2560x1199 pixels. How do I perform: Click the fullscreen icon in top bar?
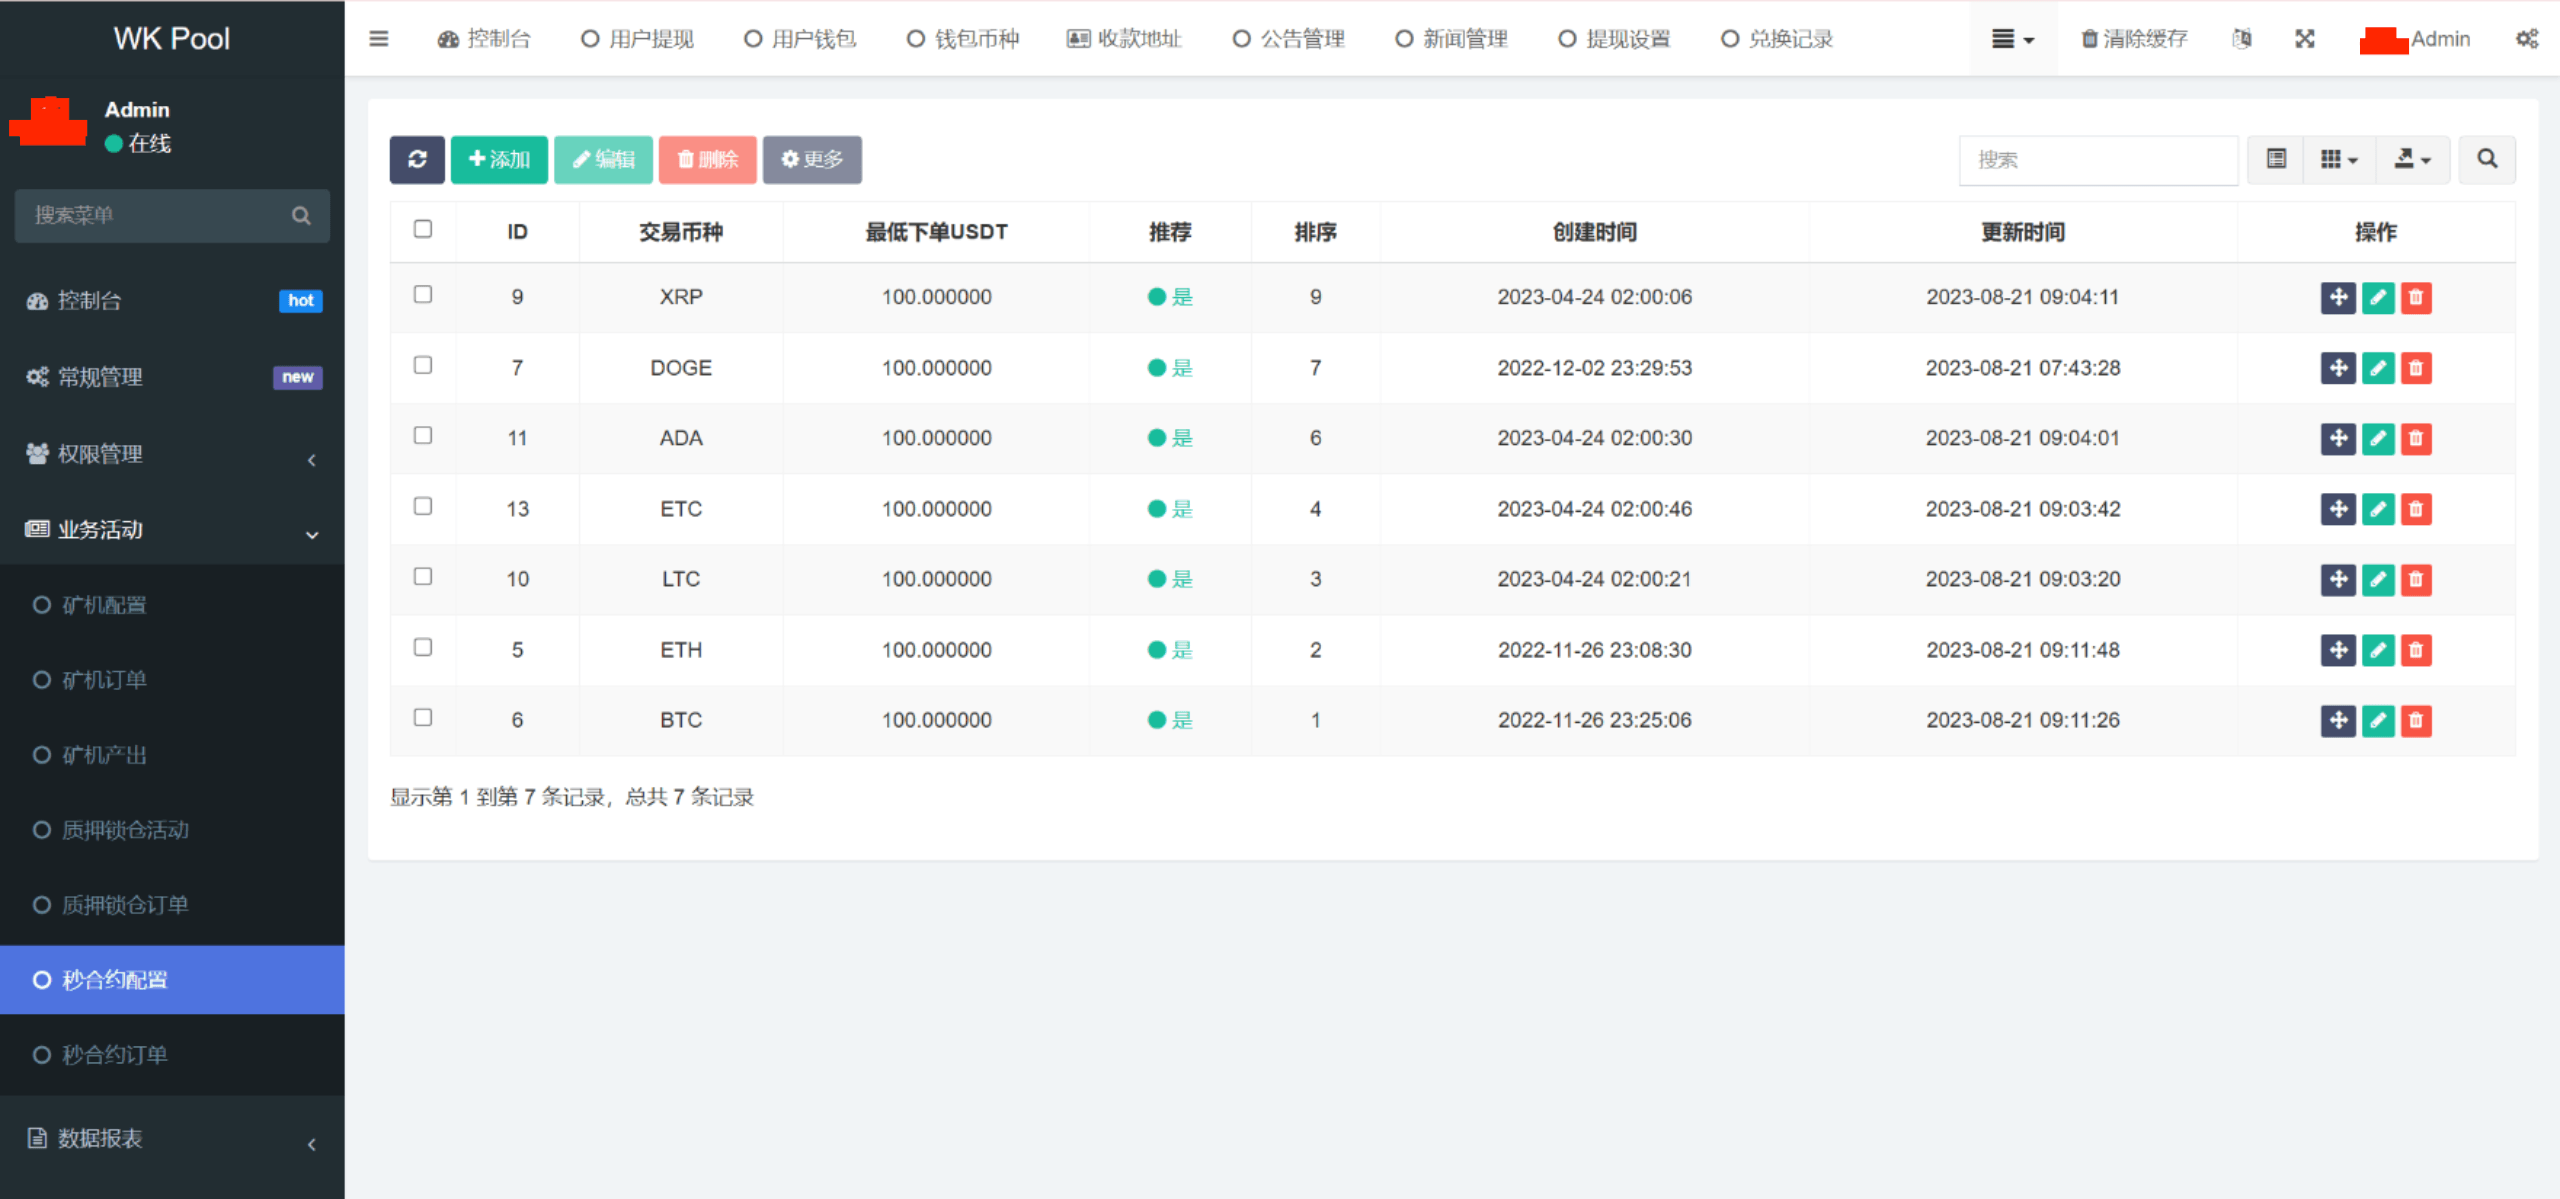[x=2305, y=39]
